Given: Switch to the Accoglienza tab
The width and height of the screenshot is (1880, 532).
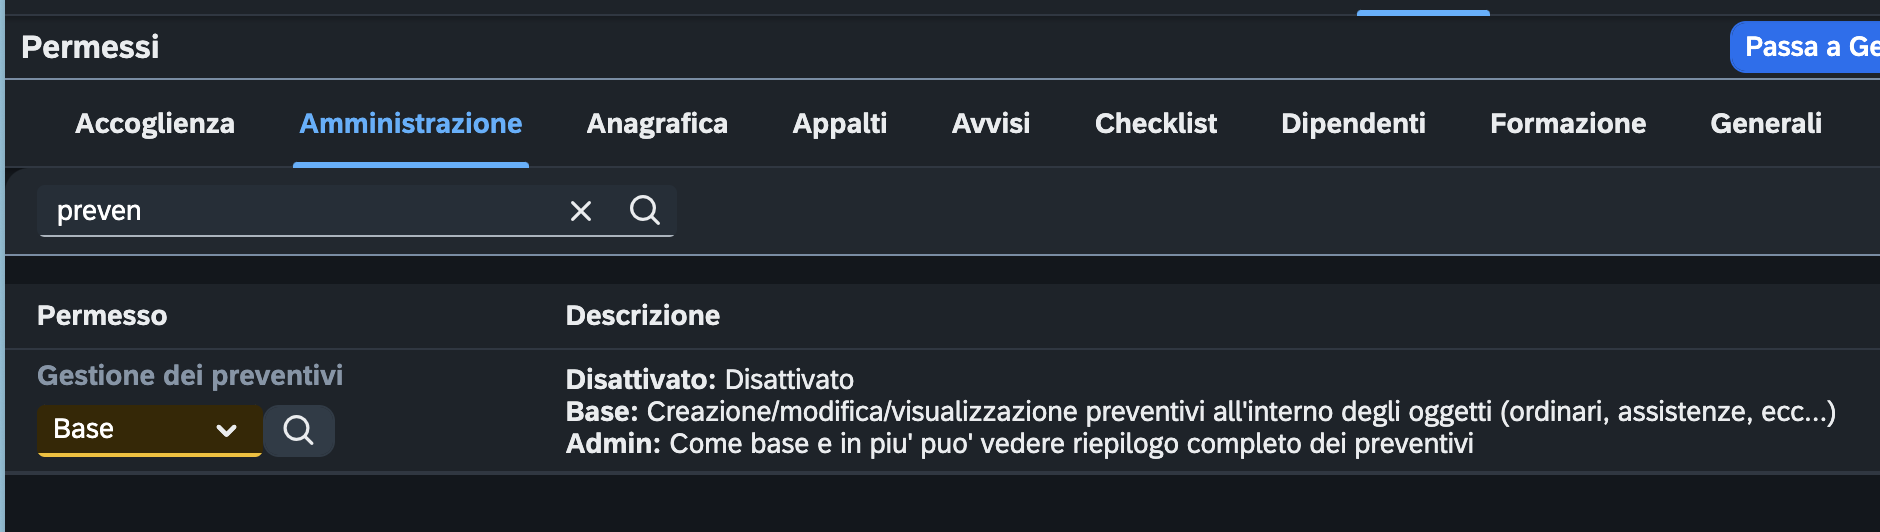Looking at the screenshot, I should click(x=155, y=124).
